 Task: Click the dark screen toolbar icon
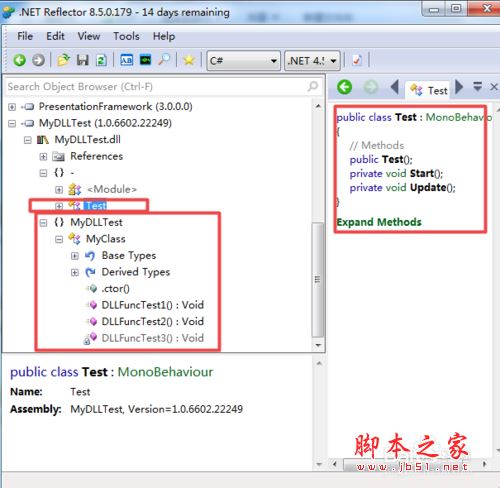click(x=145, y=60)
